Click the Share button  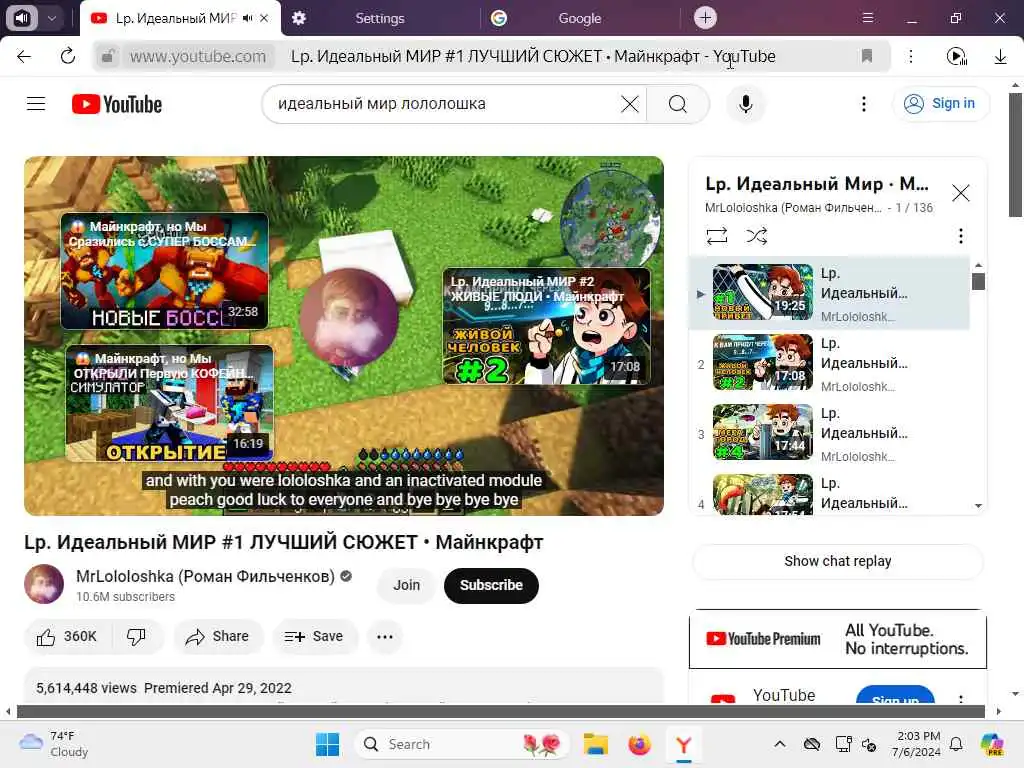(x=217, y=636)
